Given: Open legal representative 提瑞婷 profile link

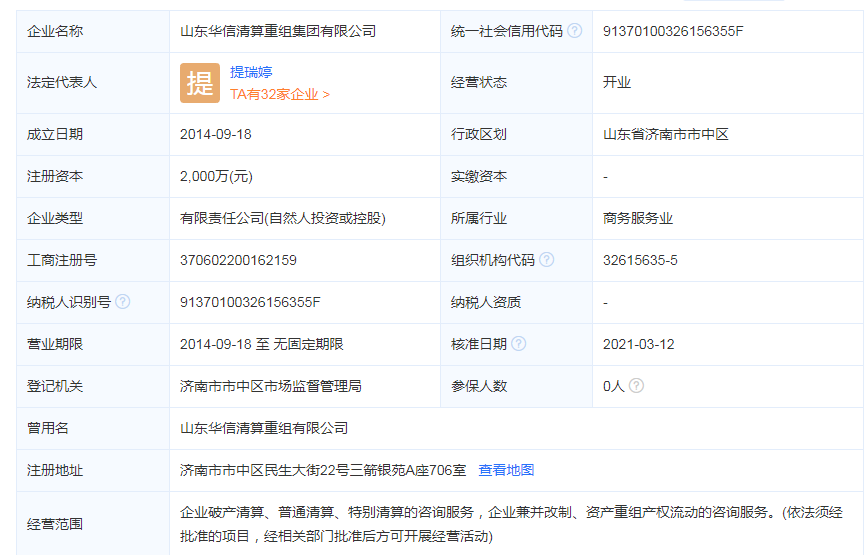Looking at the screenshot, I should pos(251,72).
